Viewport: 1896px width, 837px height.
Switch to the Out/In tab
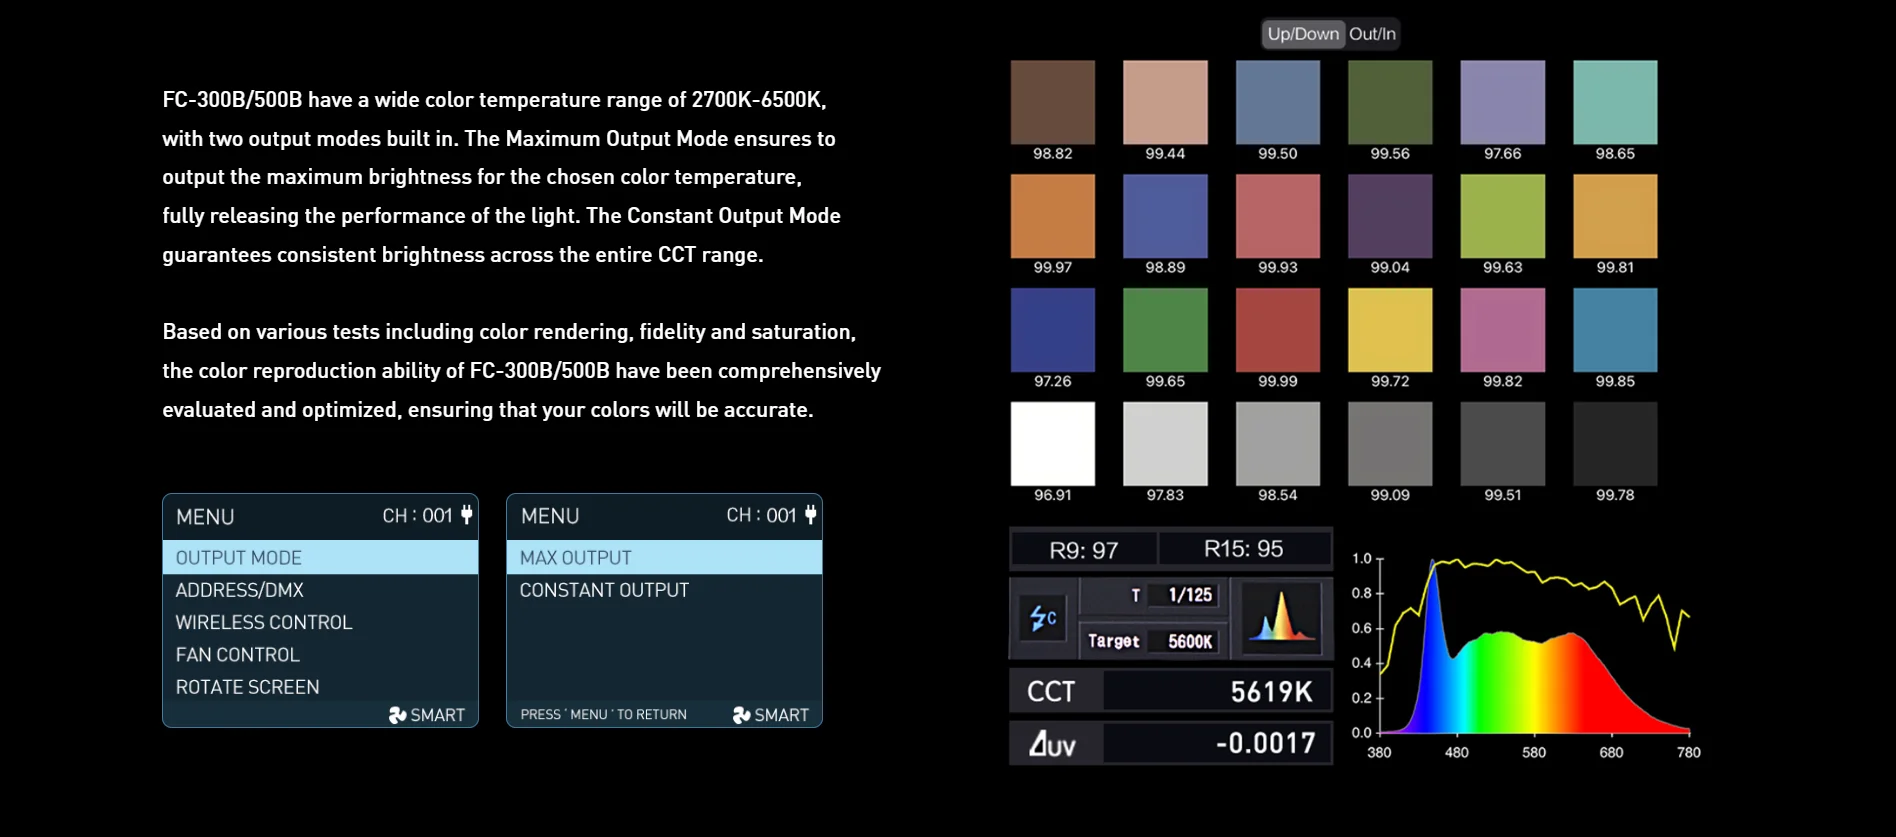[1372, 34]
